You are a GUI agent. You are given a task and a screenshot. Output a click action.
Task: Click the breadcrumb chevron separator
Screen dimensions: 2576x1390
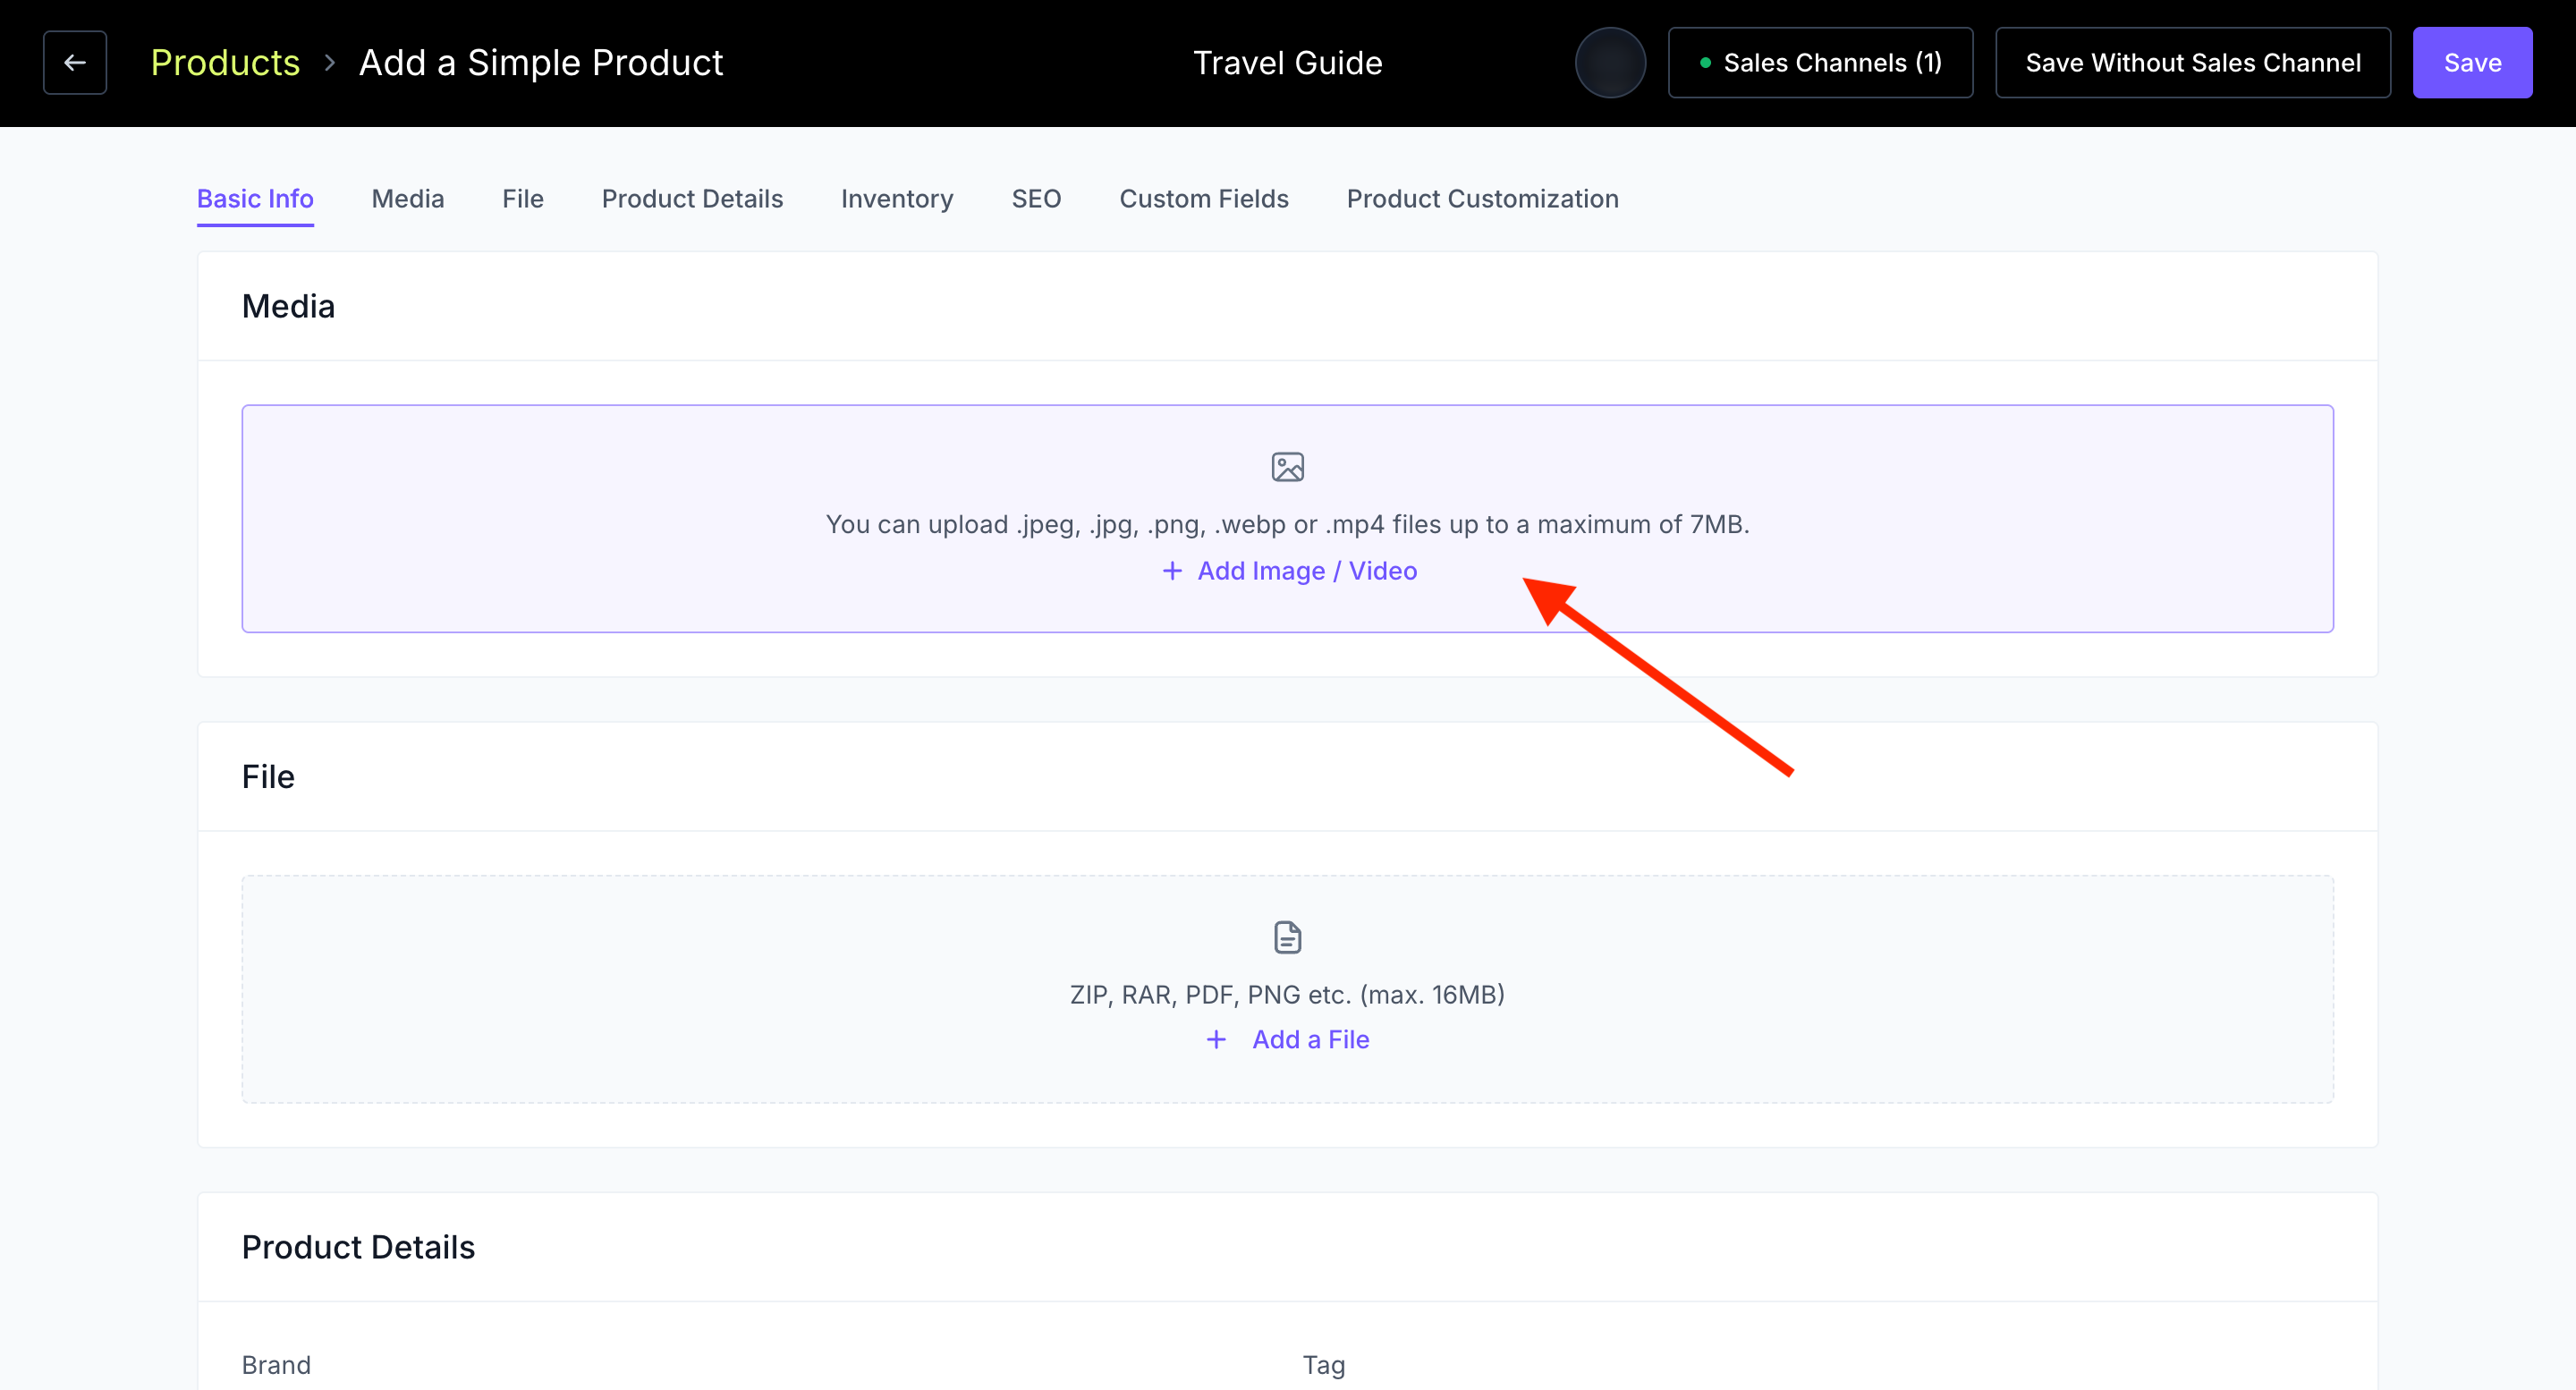click(x=330, y=63)
